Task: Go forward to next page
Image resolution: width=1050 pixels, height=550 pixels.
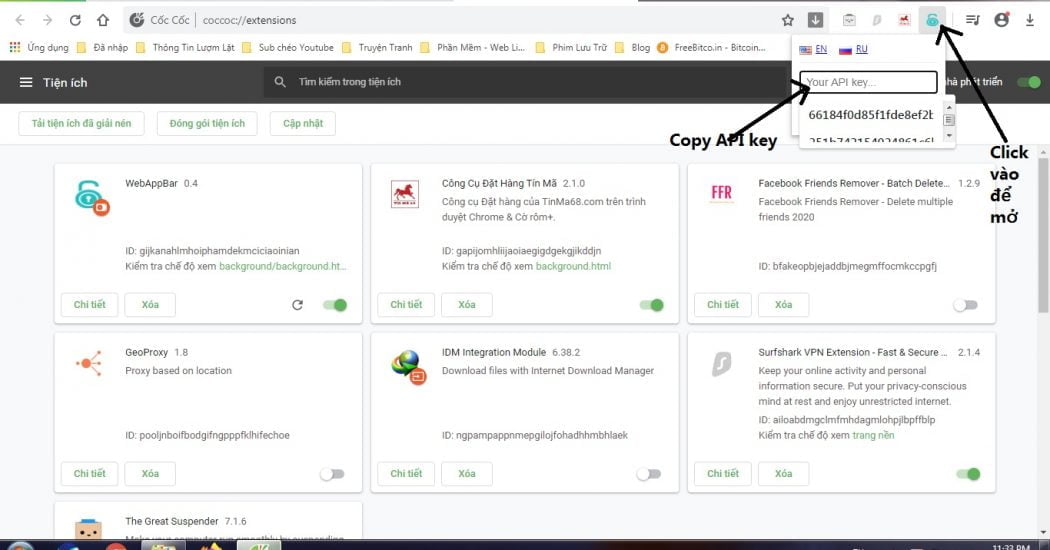Action: point(48,20)
